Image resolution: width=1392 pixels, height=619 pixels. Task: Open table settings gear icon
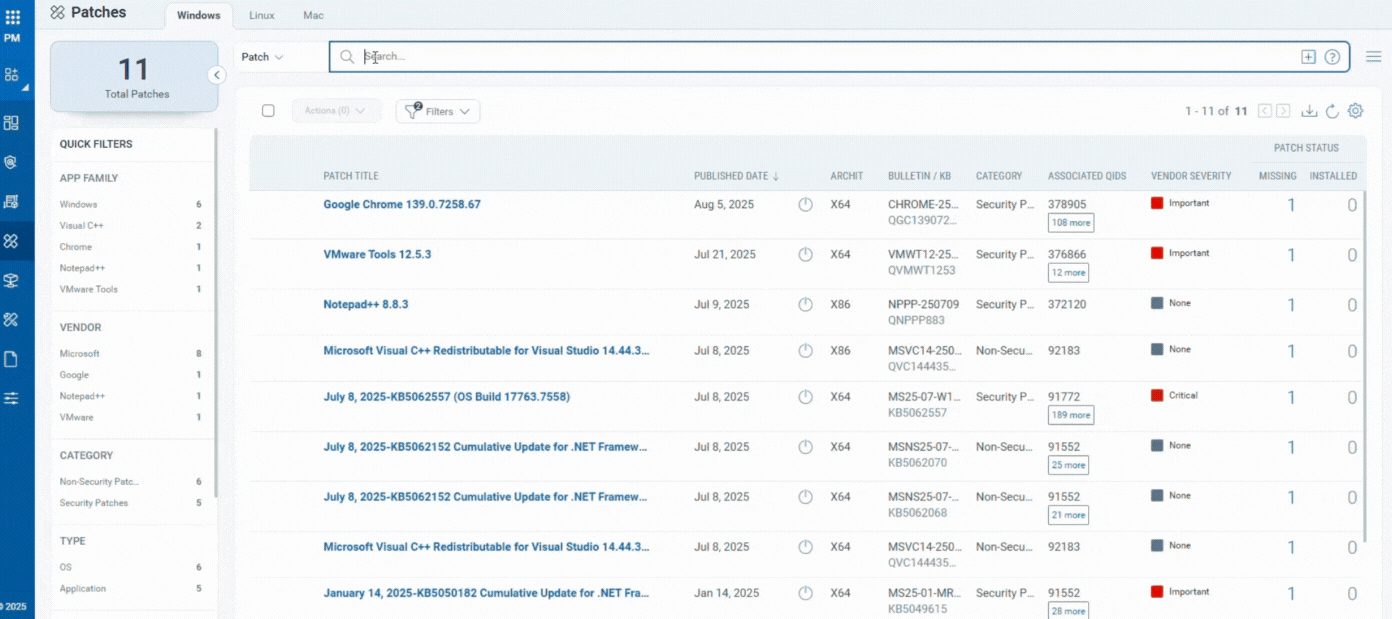click(1355, 111)
